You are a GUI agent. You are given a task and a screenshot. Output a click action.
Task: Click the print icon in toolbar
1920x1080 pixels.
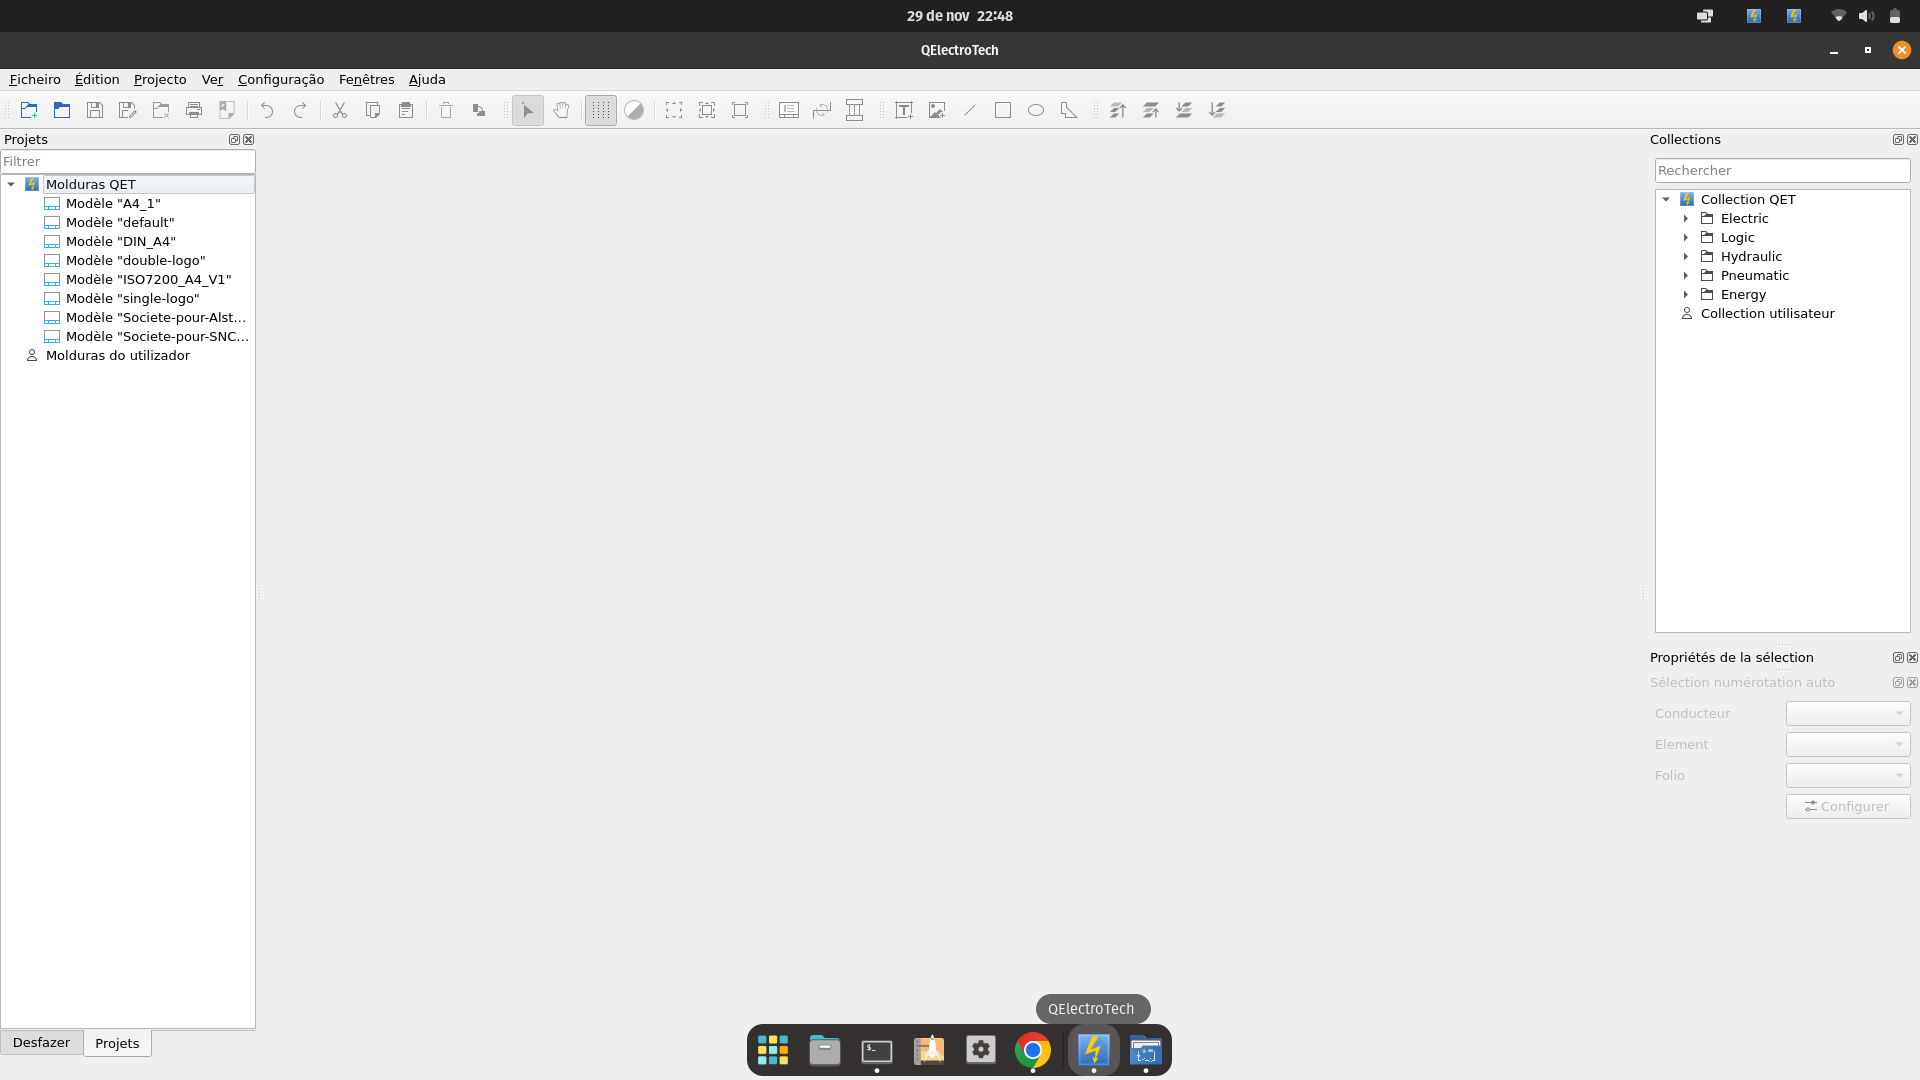pos(194,110)
